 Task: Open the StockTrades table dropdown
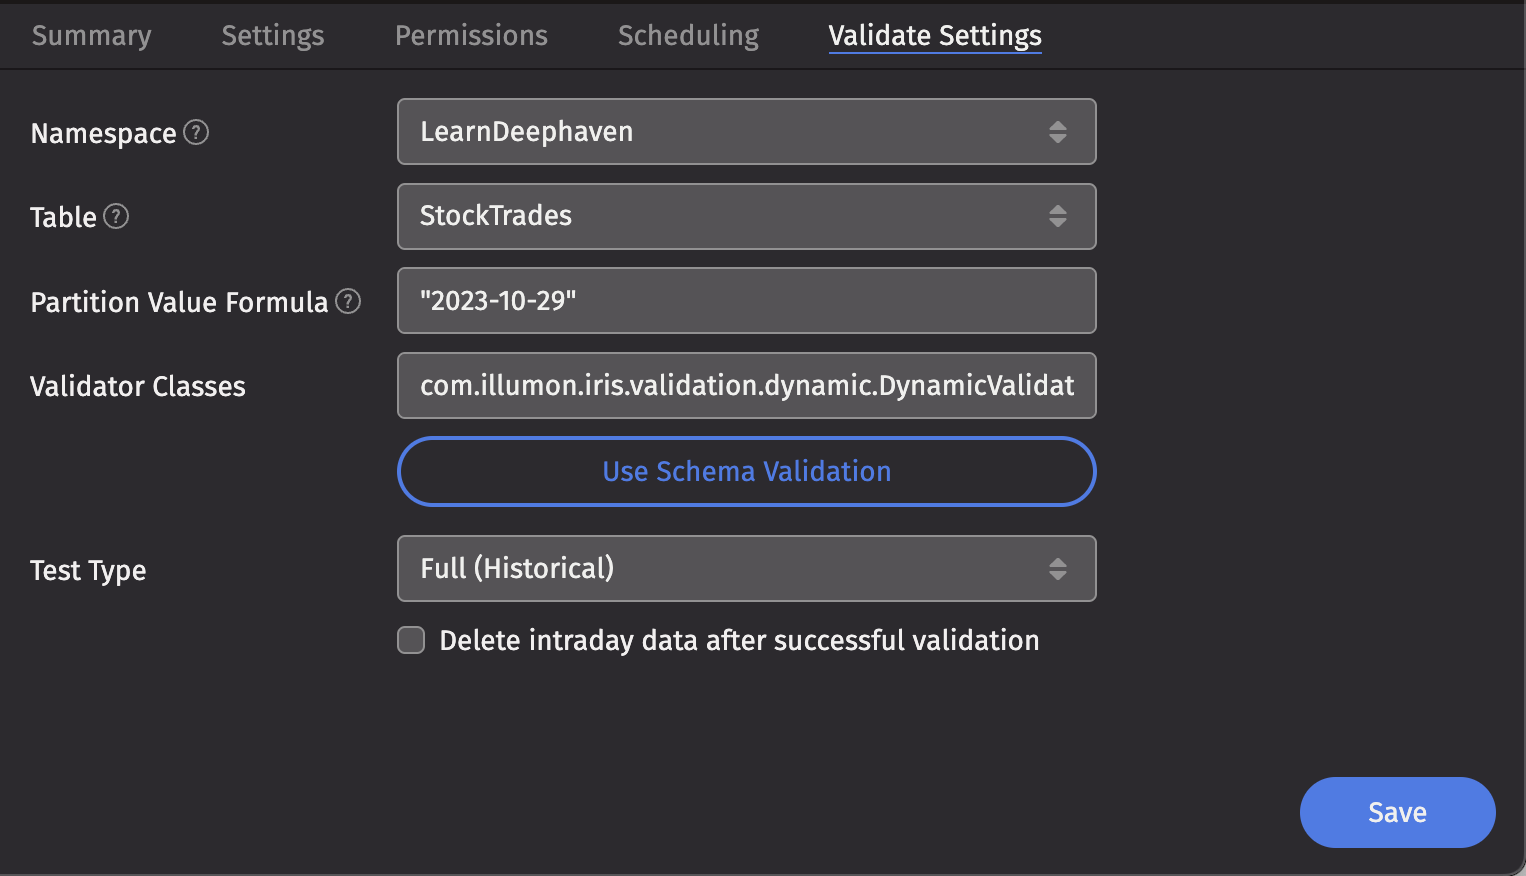tap(747, 216)
